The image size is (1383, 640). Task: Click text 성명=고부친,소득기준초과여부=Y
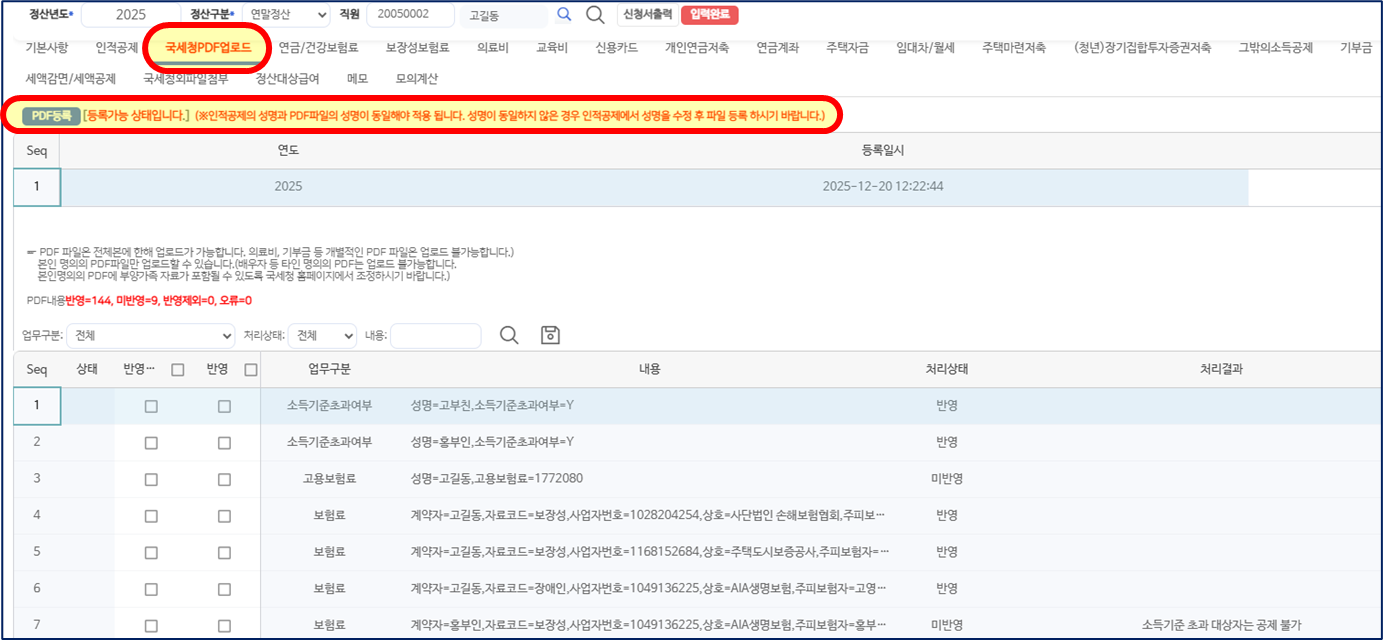[492, 406]
